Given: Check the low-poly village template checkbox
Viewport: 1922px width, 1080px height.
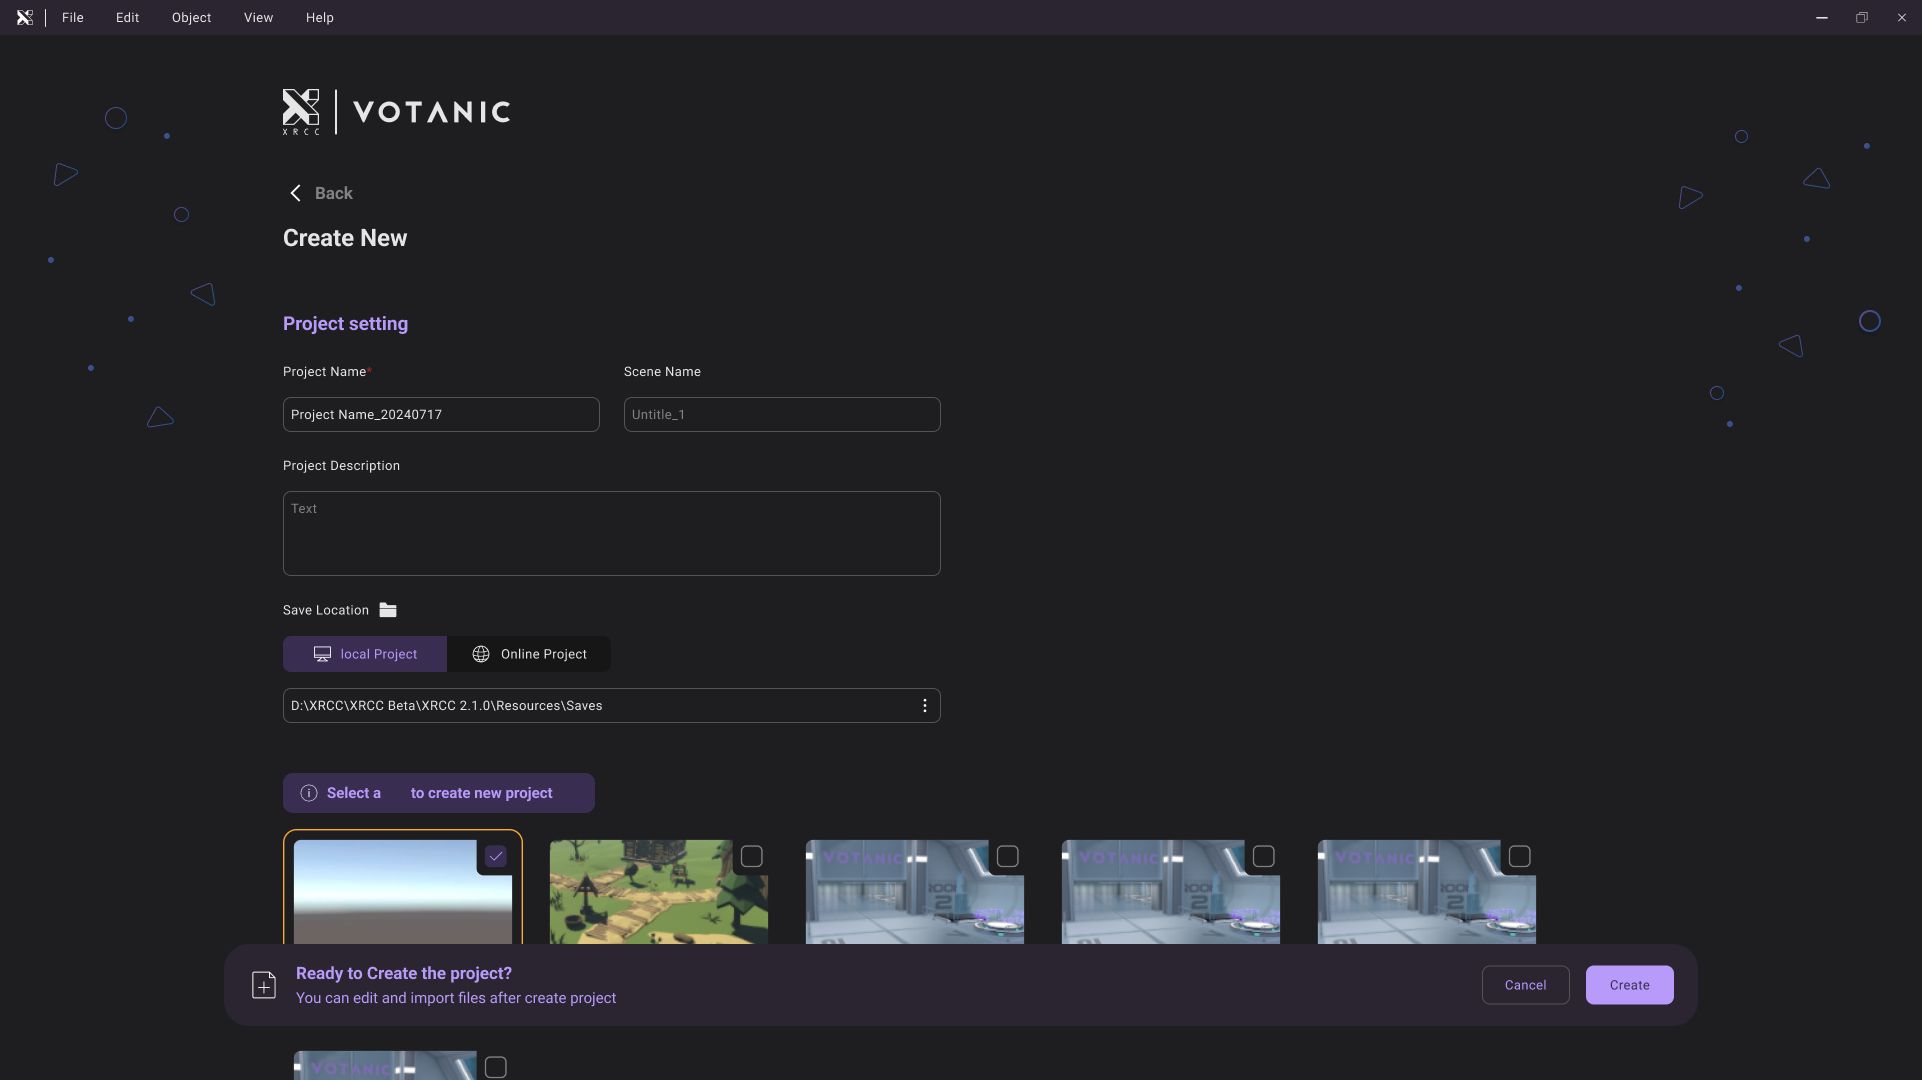Looking at the screenshot, I should click(x=752, y=857).
